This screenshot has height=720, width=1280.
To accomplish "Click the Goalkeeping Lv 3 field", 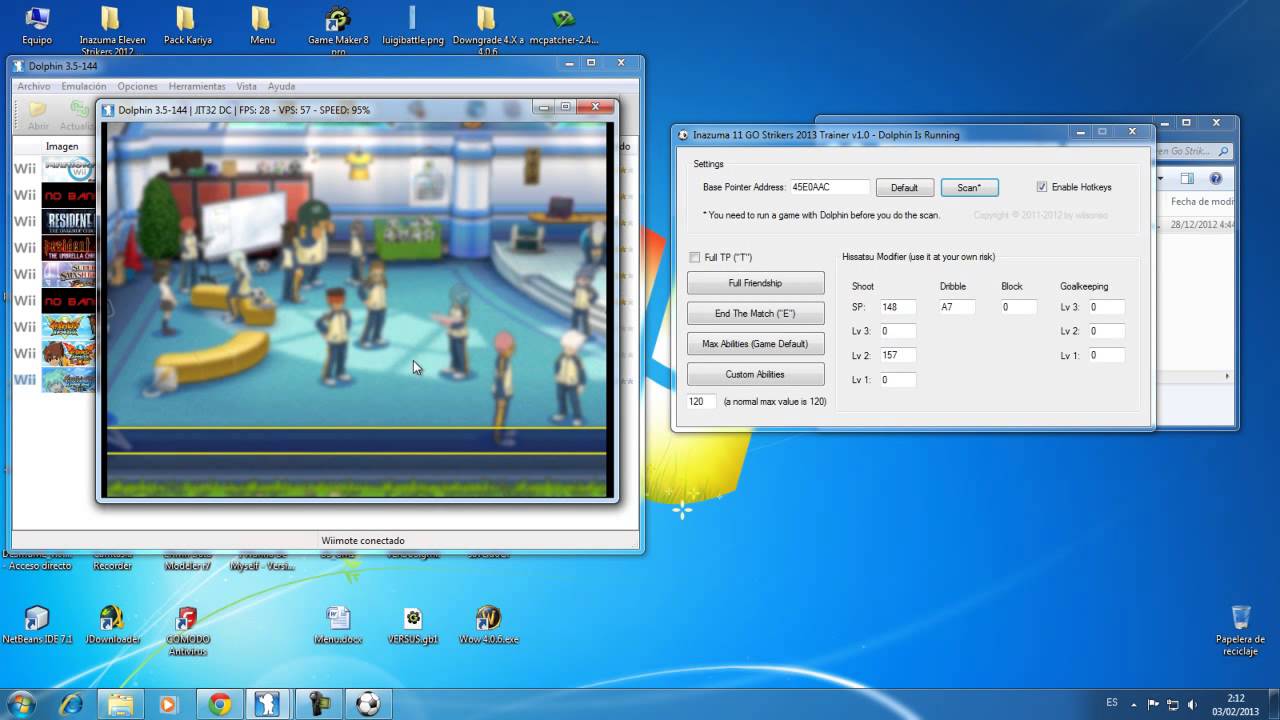I will 1106,307.
